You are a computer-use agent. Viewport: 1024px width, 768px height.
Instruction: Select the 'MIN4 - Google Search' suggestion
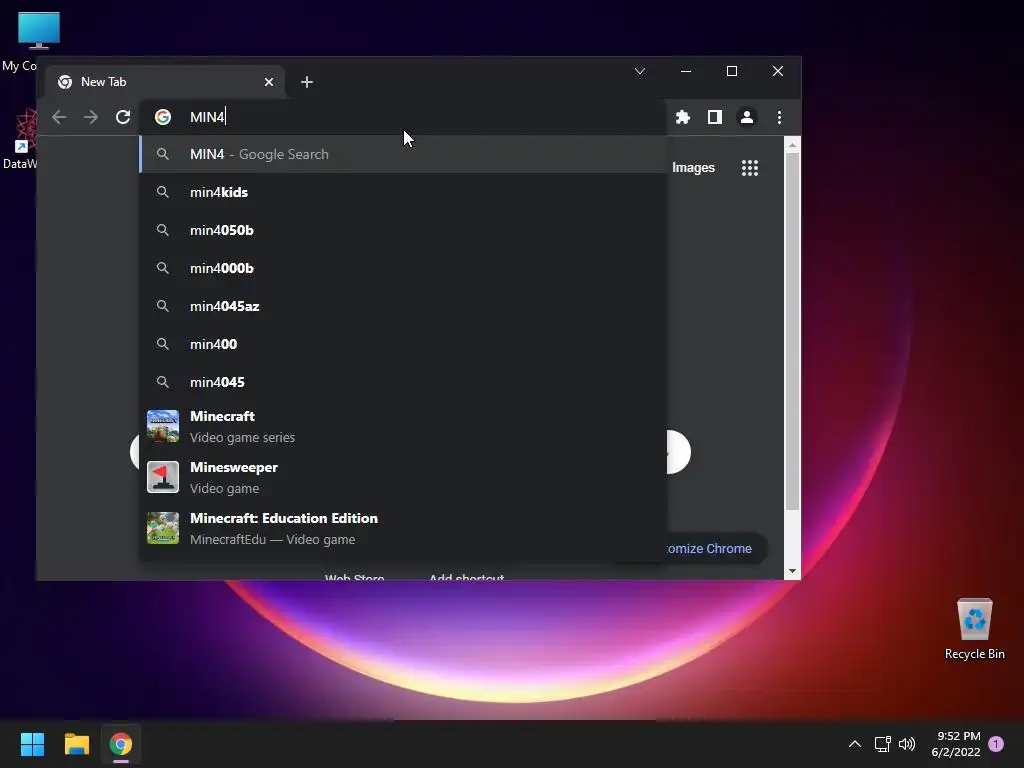coord(404,154)
